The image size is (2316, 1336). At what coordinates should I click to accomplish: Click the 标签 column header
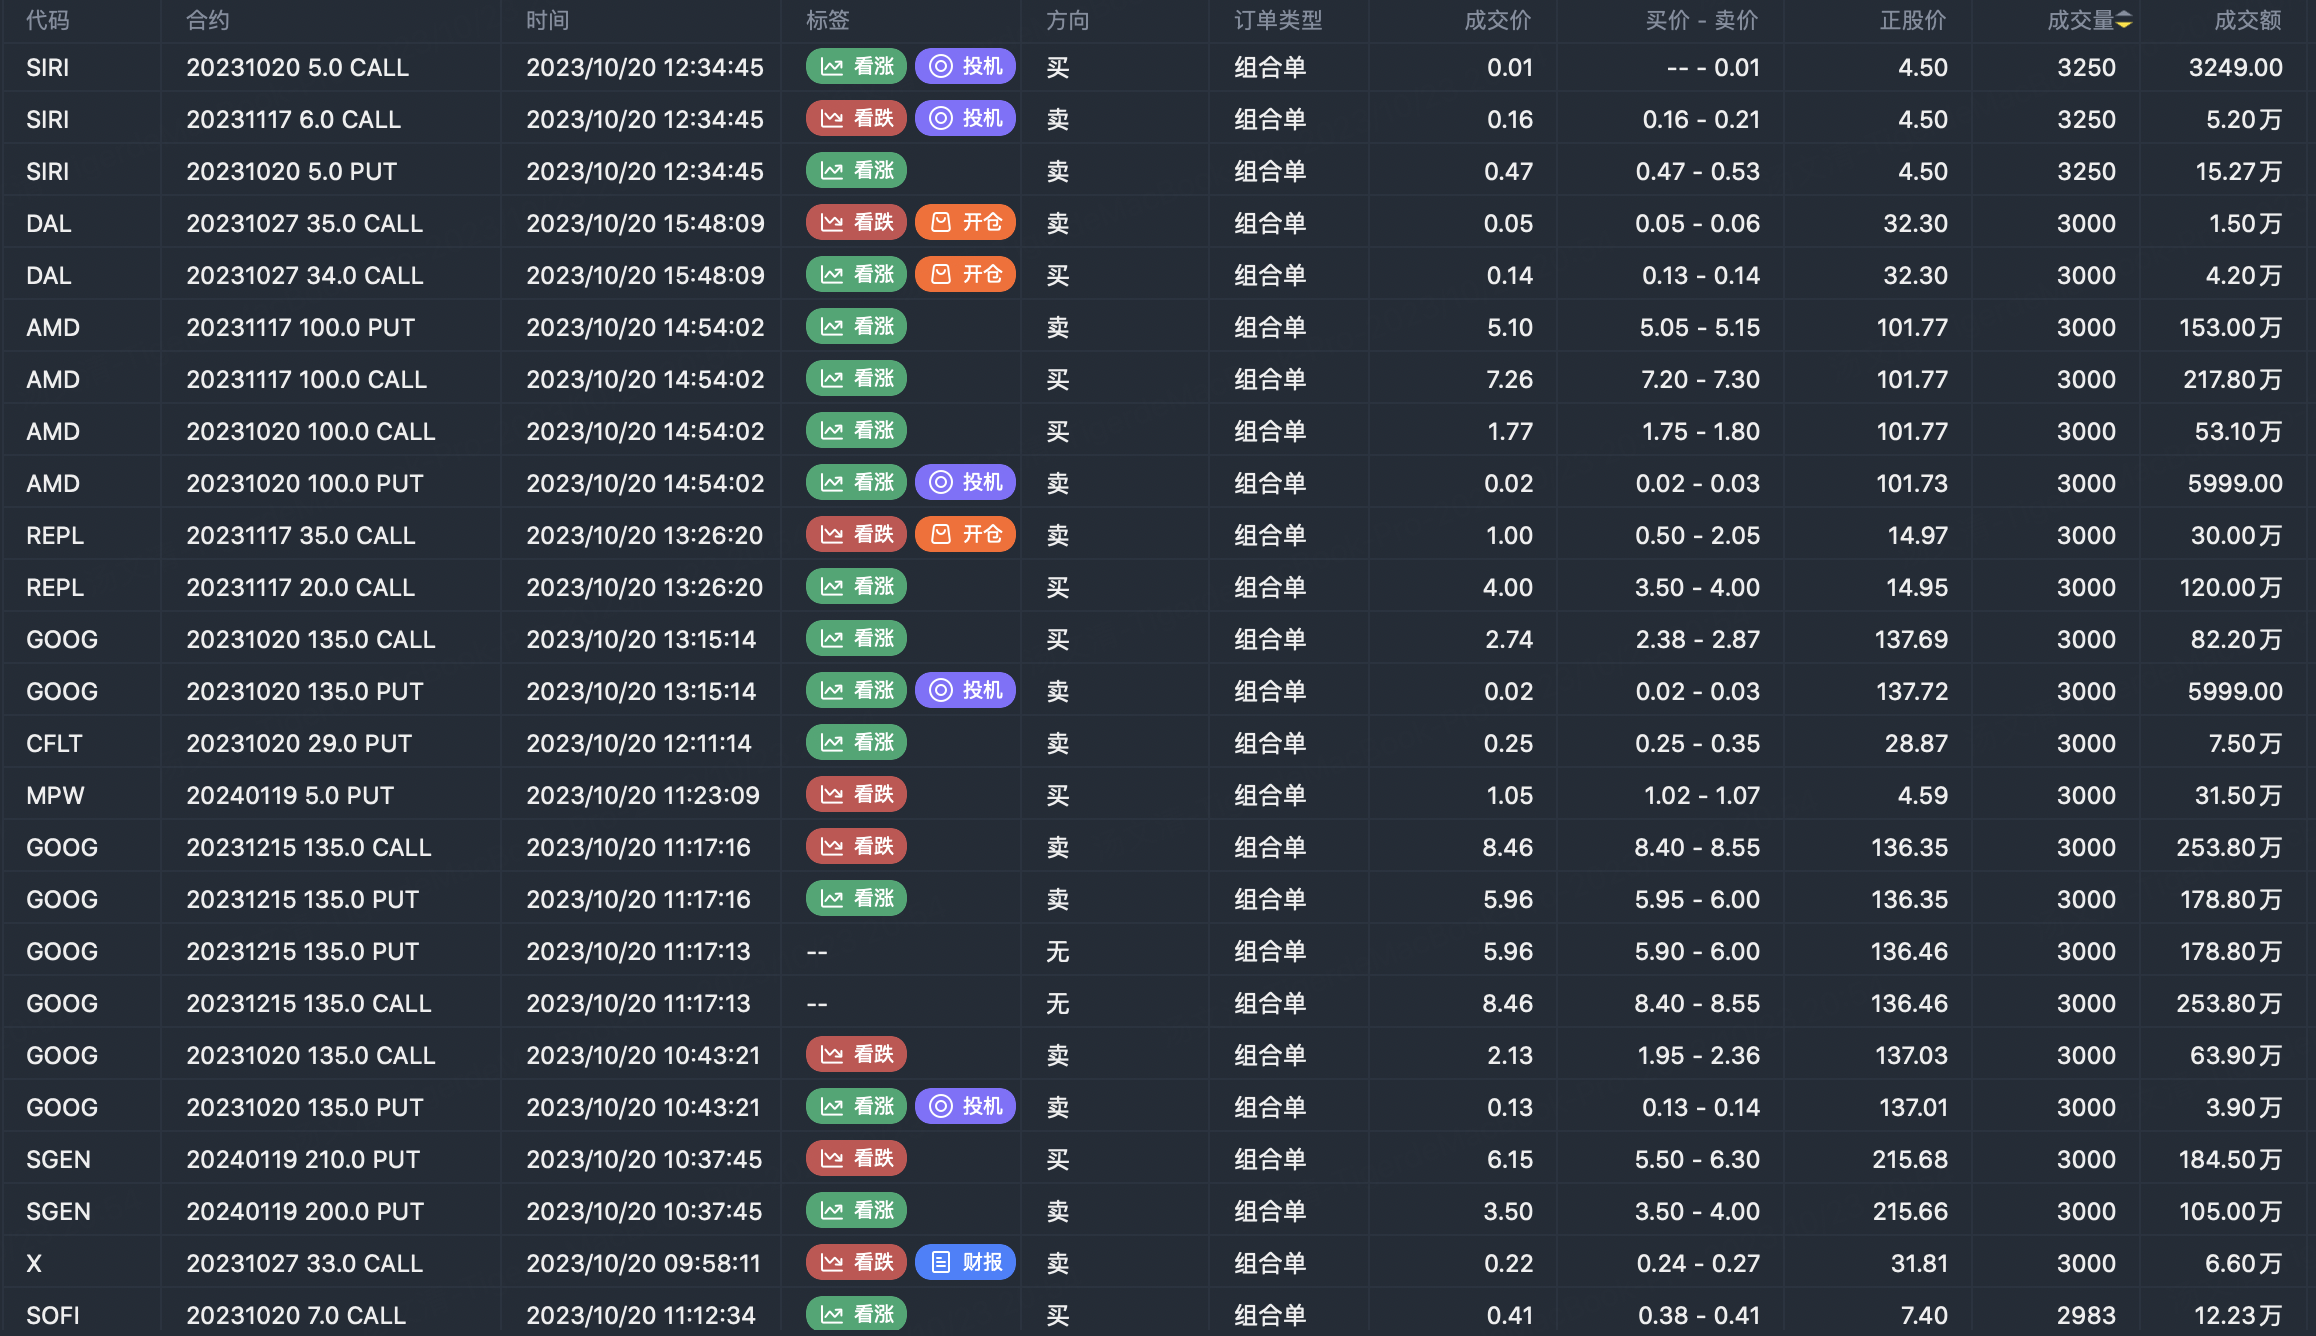(x=828, y=21)
